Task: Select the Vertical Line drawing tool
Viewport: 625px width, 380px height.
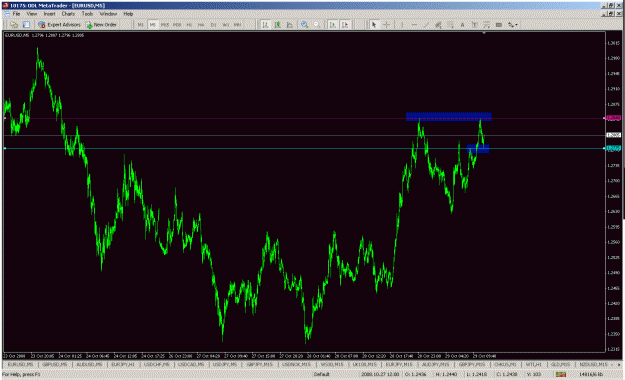Action: 402,25
